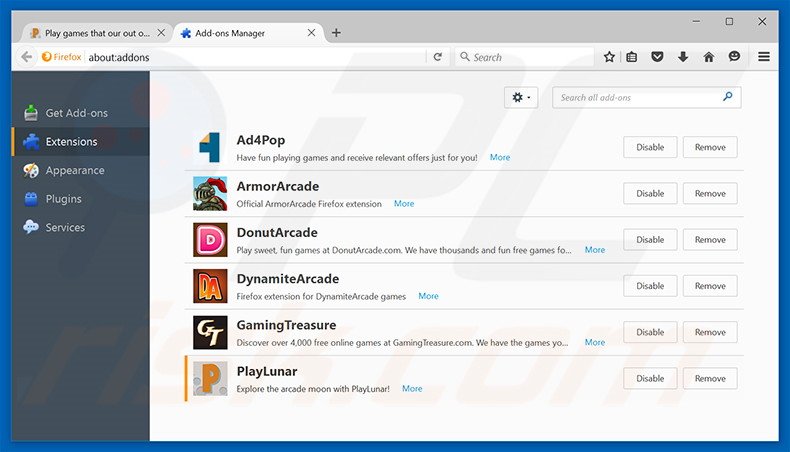Image resolution: width=790 pixels, height=452 pixels.
Task: Expand Ad4Pop details via More link
Action: (500, 157)
